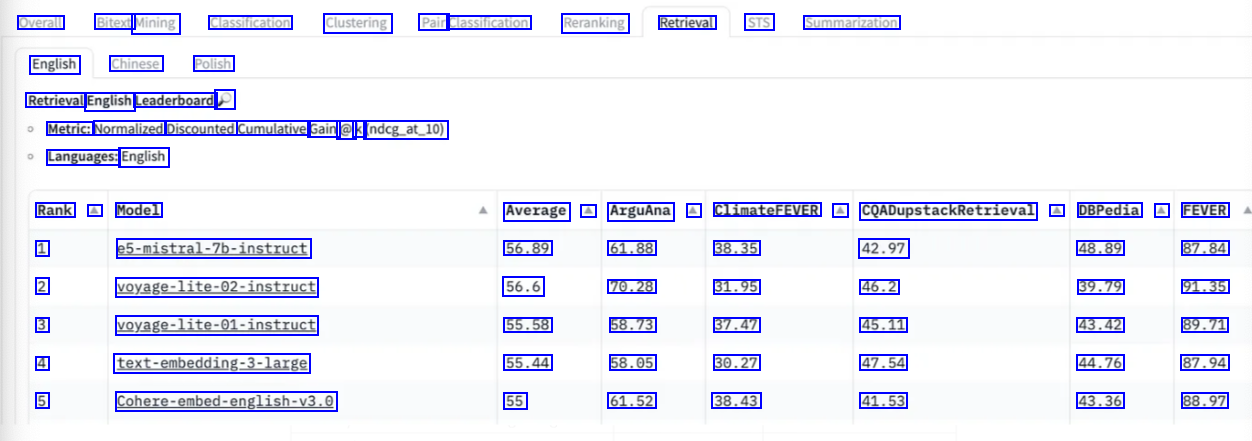This screenshot has width=1252, height=441.
Task: Click magnifier icon beside Leaderboard heading
Action: pyautogui.click(x=225, y=100)
